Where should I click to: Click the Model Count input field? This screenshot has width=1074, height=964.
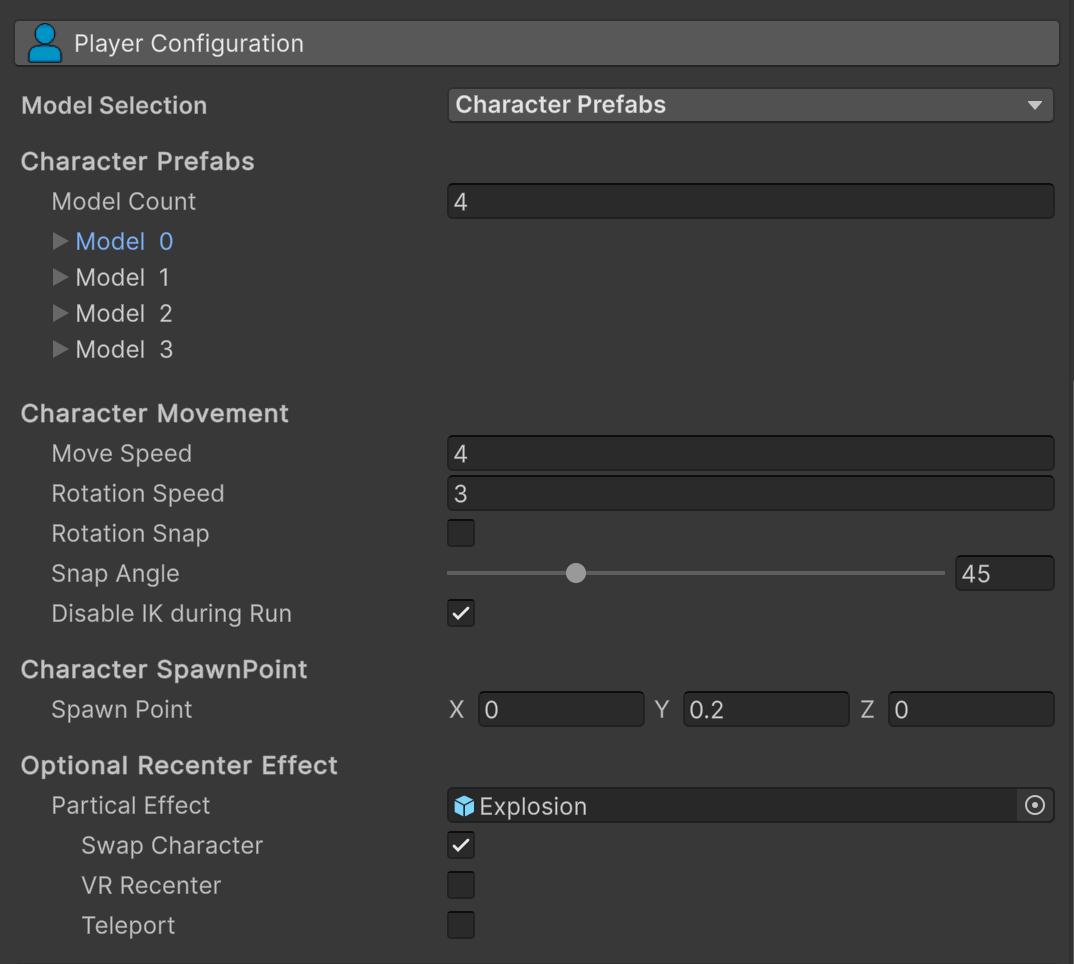click(750, 201)
